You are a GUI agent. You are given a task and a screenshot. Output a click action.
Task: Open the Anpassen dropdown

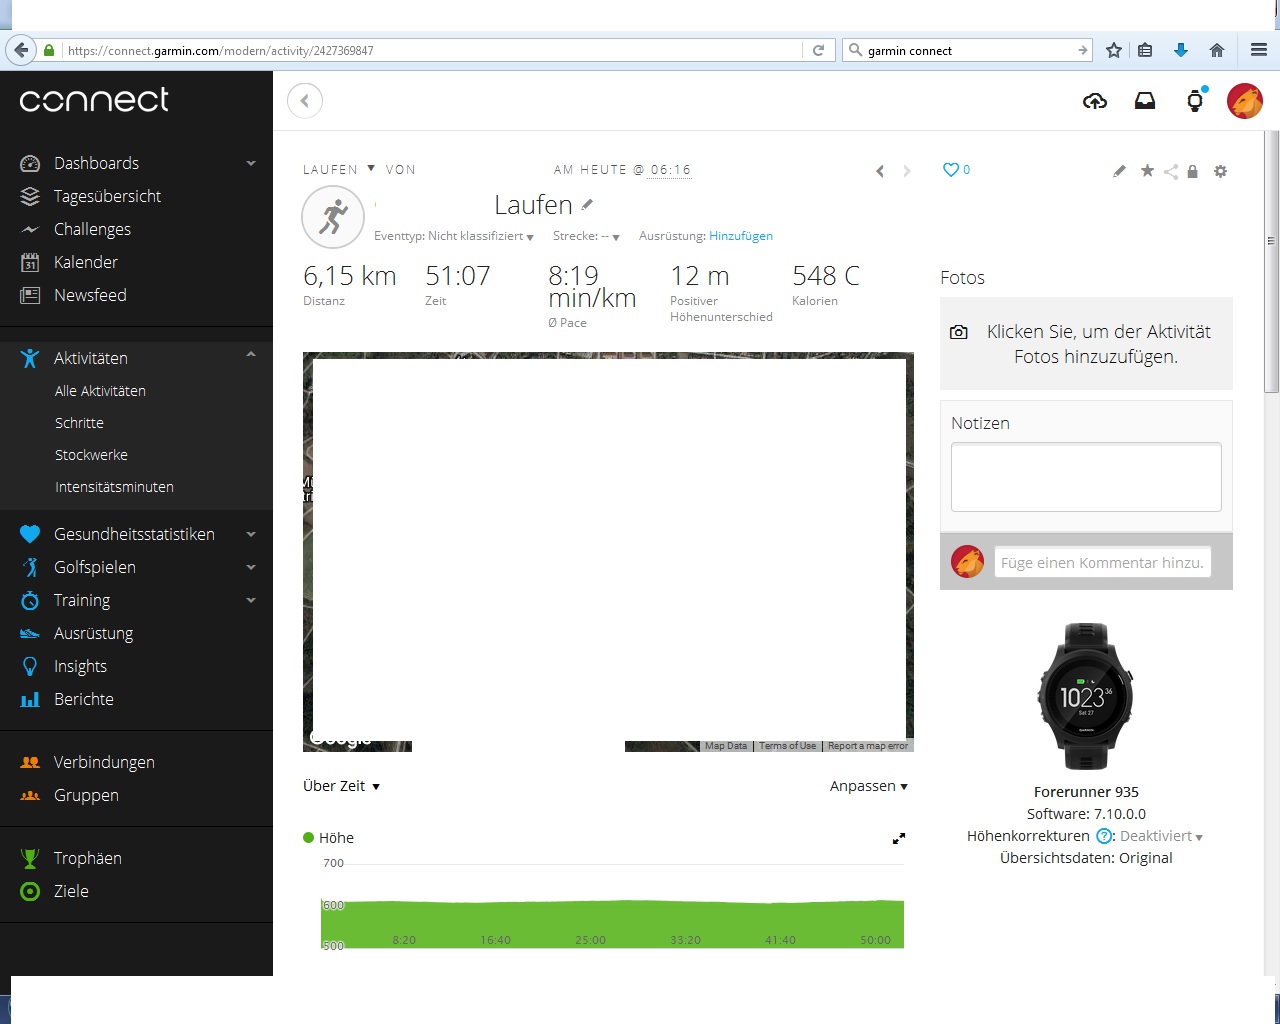pos(868,786)
